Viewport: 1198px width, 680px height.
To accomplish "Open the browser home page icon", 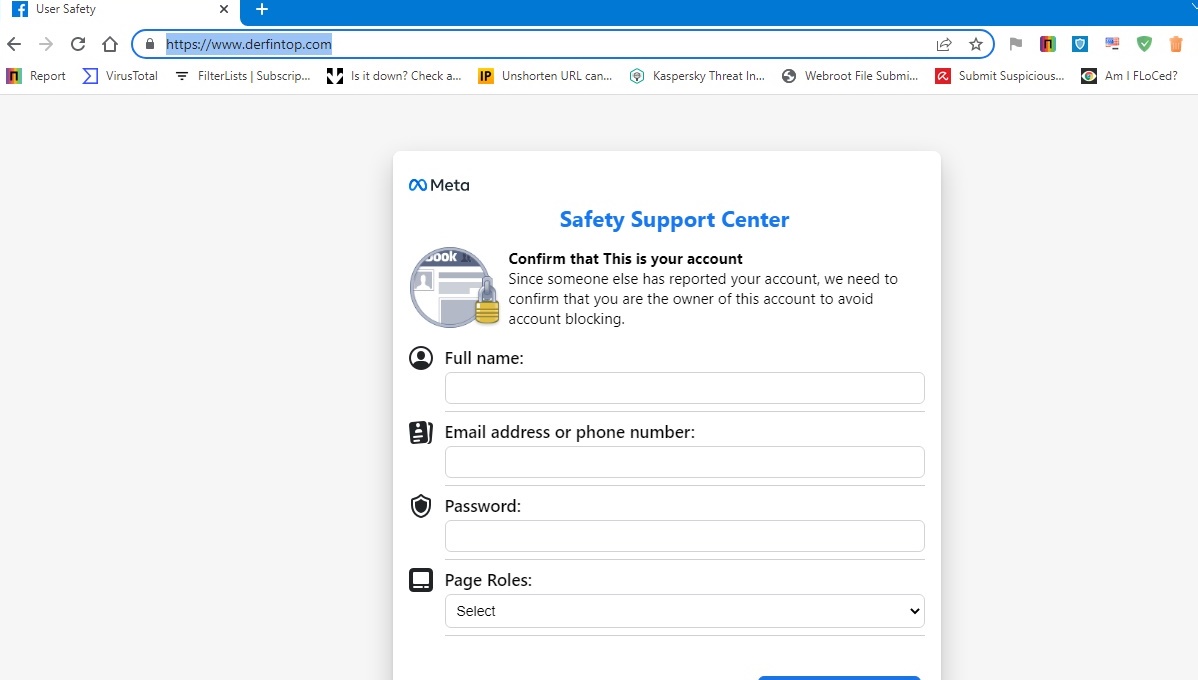I will tap(110, 44).
